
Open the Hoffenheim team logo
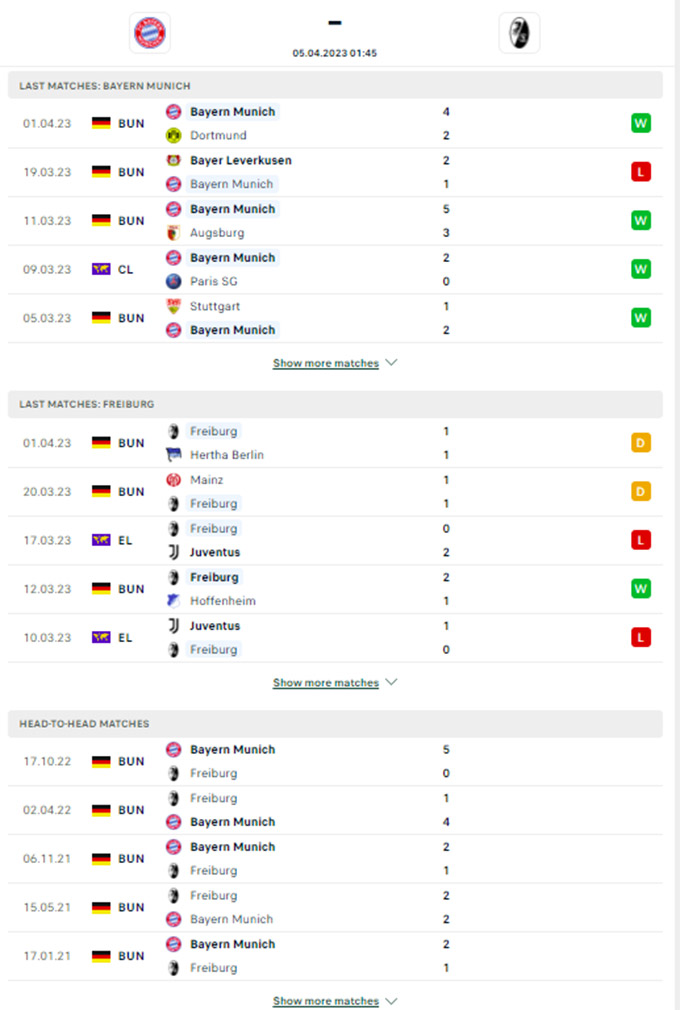click(x=173, y=601)
